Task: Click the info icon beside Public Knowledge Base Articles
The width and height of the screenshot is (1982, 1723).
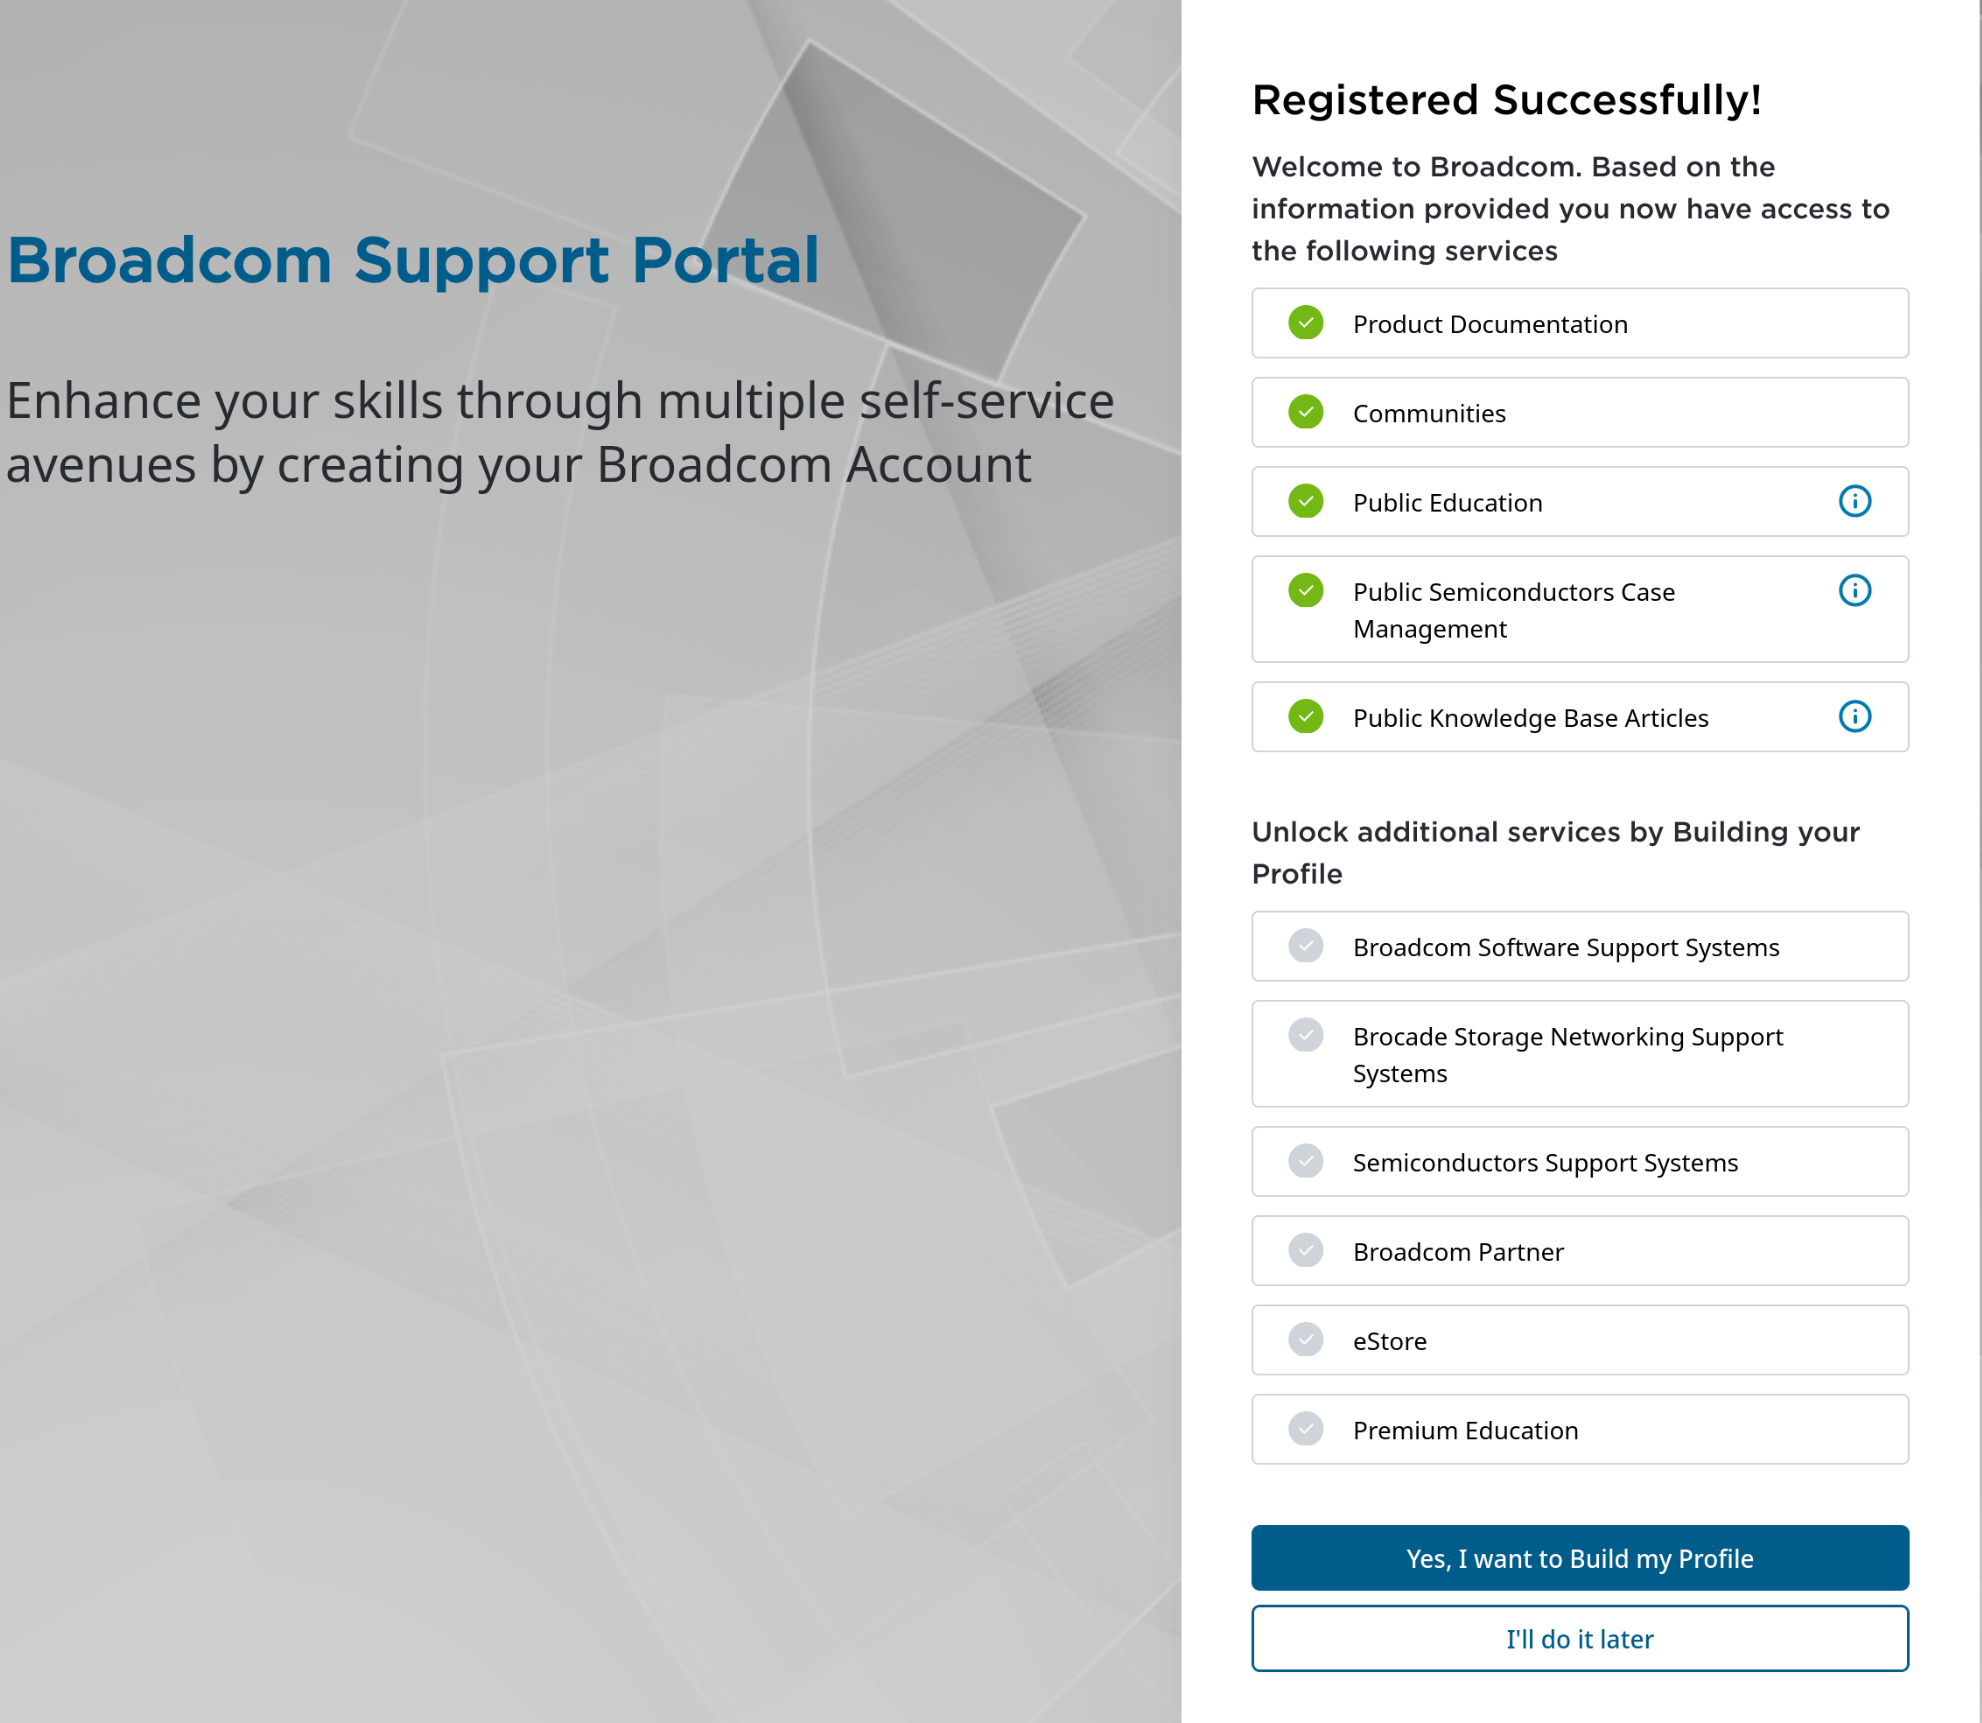Action: [x=1855, y=717]
